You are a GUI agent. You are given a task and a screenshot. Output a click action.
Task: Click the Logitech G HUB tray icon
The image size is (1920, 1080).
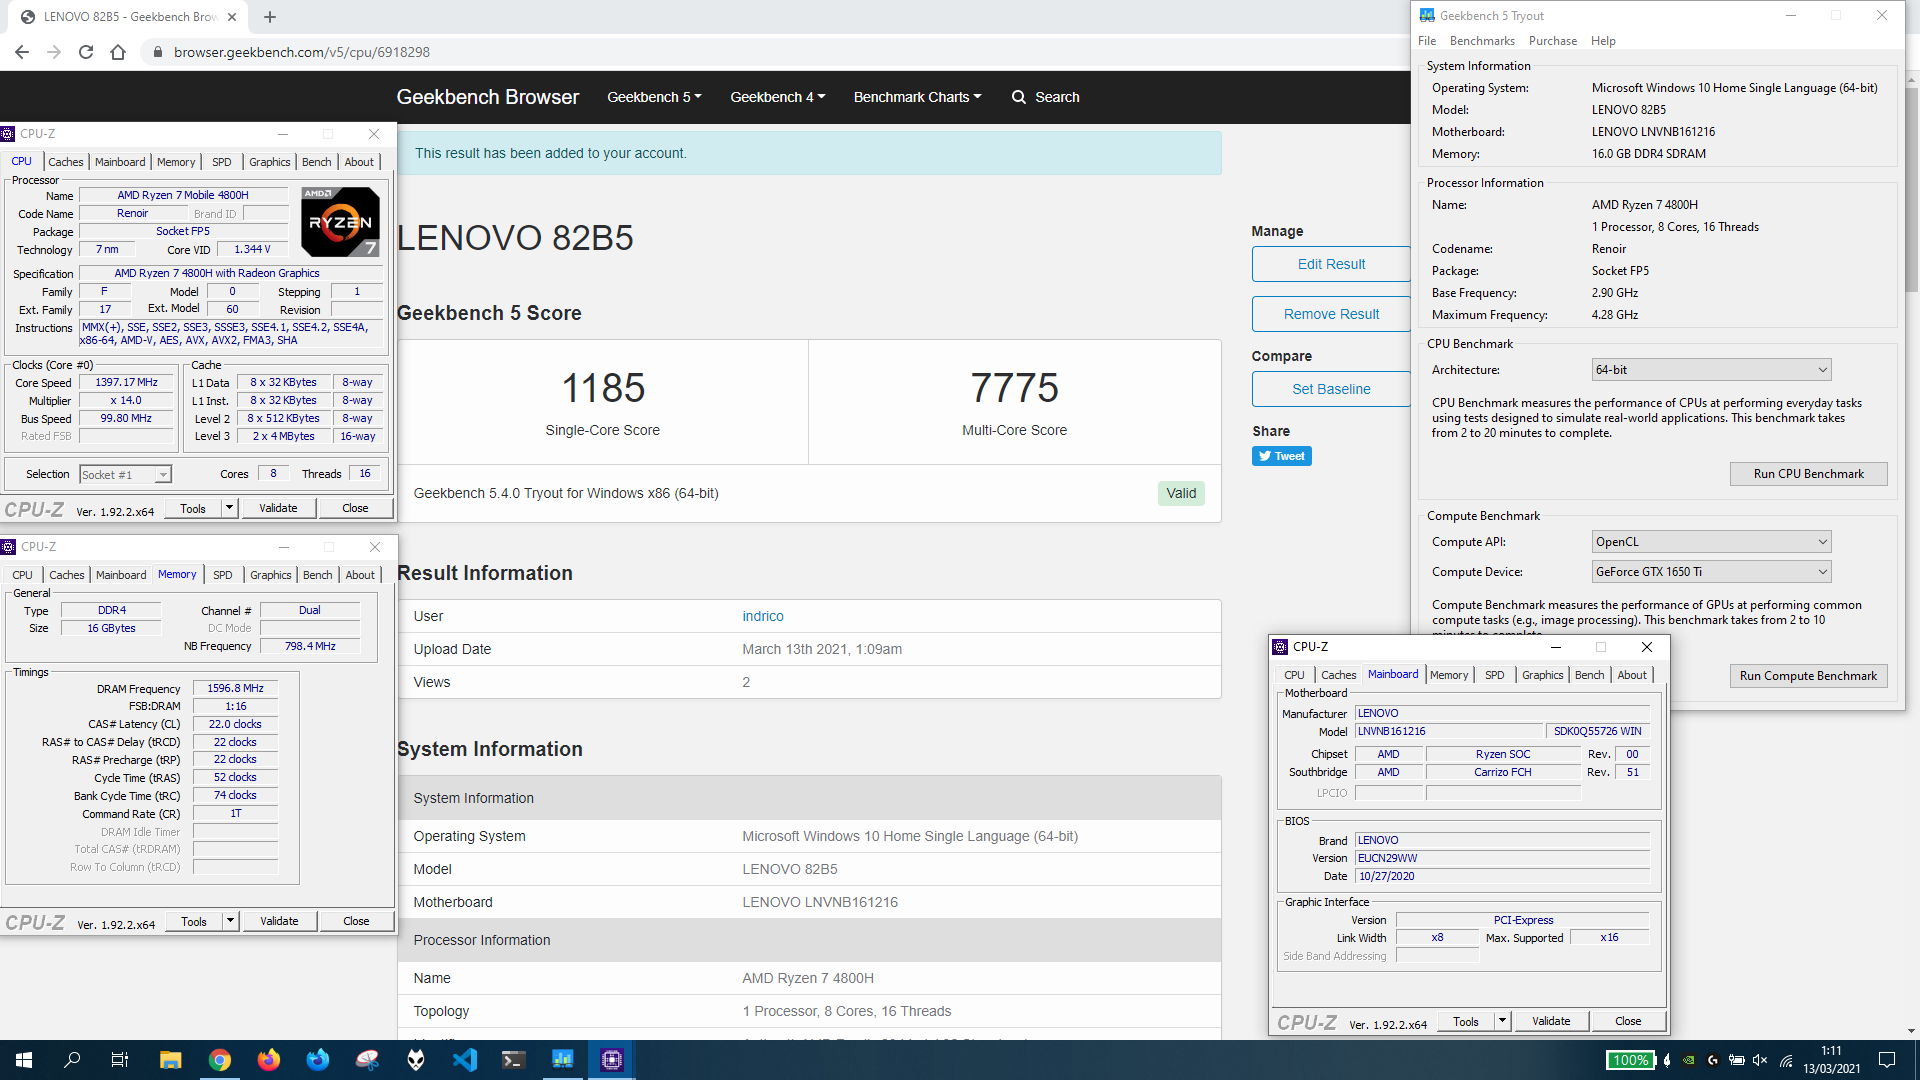(1713, 1060)
